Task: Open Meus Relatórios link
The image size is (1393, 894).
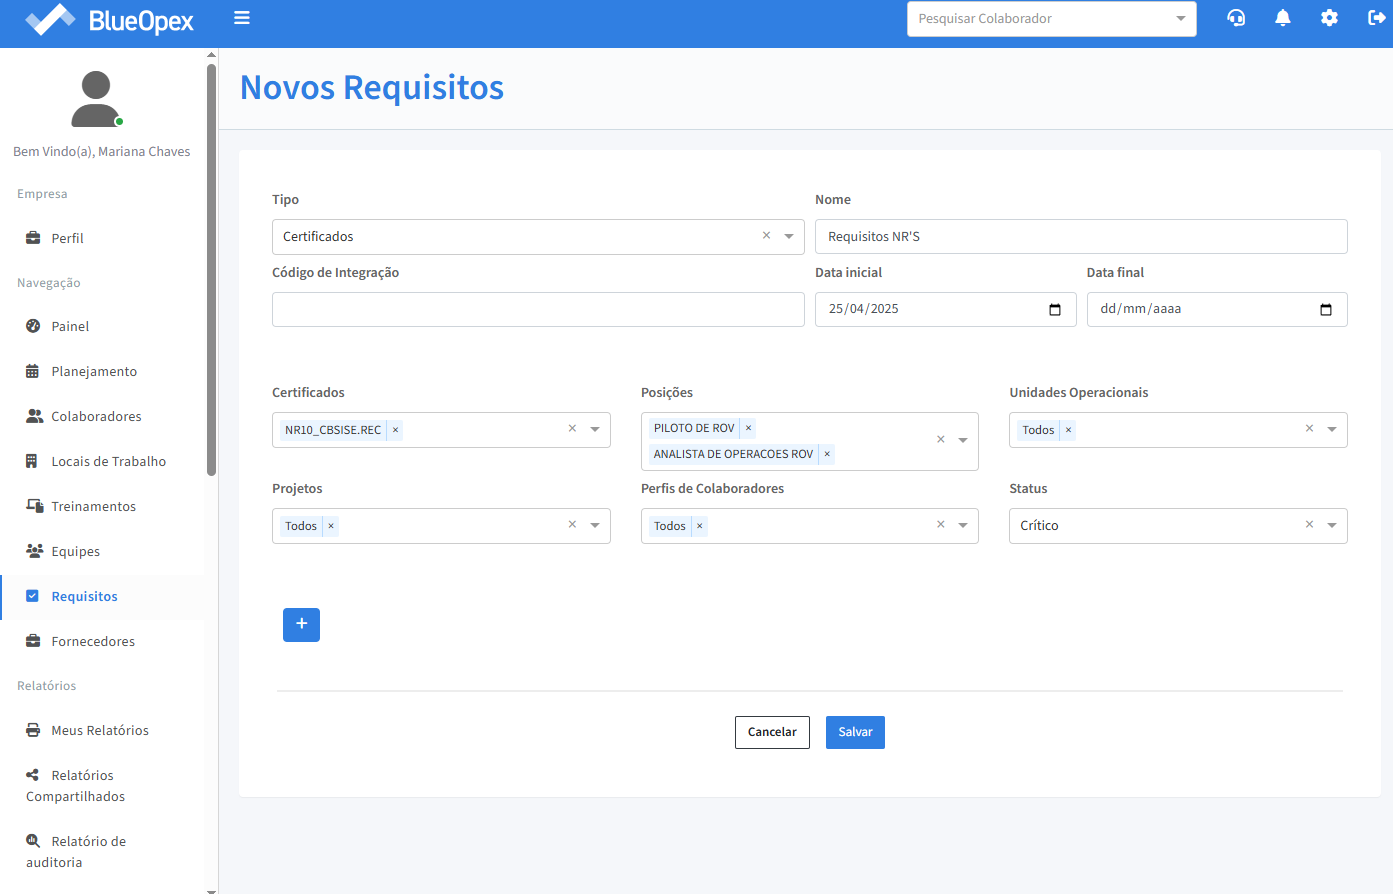Action: 102,730
